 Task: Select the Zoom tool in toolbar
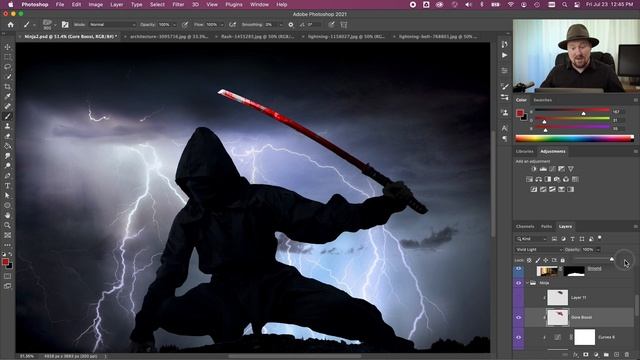point(7,225)
